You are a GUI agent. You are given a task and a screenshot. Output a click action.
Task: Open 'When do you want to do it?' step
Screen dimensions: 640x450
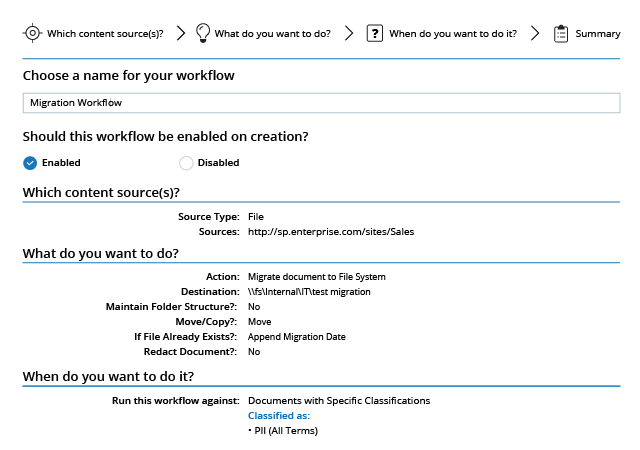[x=453, y=33]
